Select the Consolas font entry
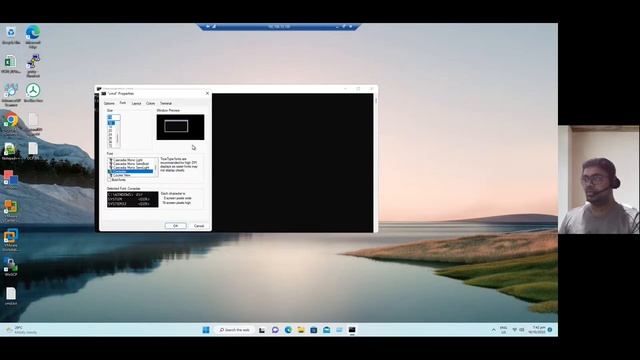 point(131,171)
